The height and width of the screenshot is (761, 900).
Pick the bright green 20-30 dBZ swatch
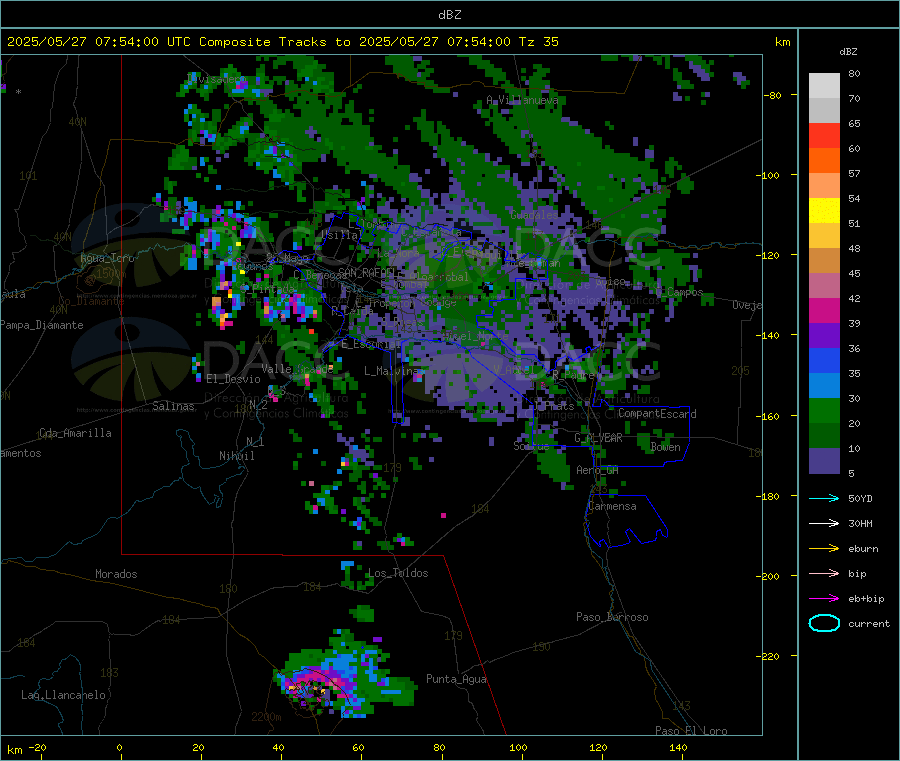pos(824,410)
